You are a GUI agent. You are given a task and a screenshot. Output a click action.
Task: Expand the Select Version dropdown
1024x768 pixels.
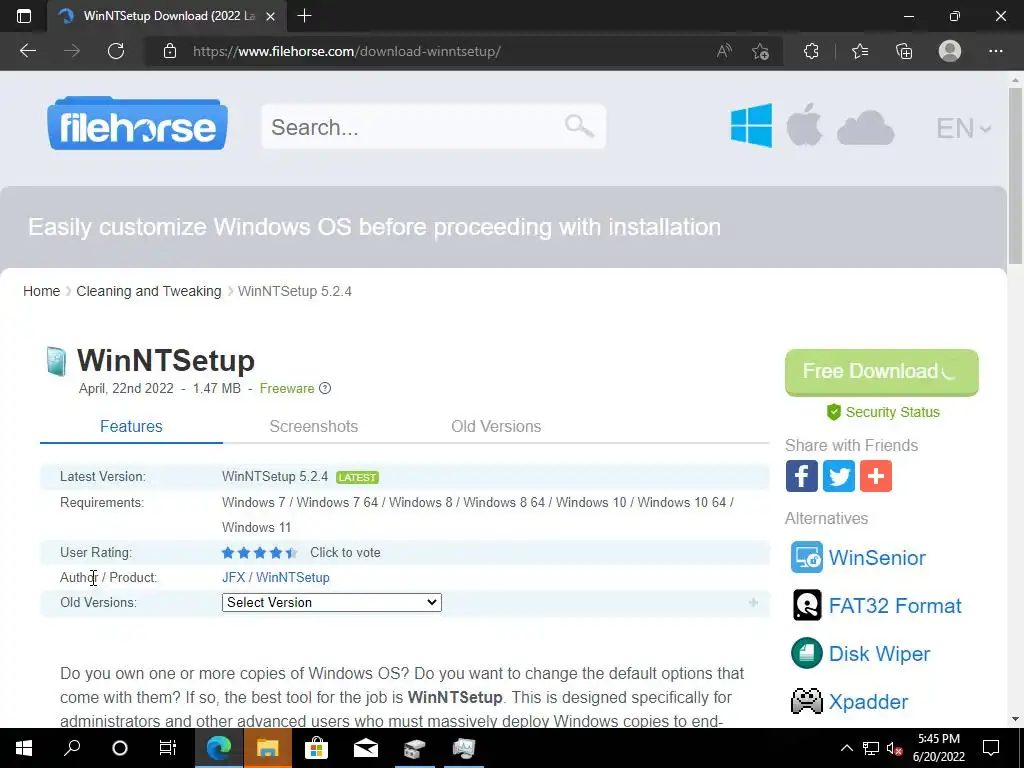pos(332,602)
